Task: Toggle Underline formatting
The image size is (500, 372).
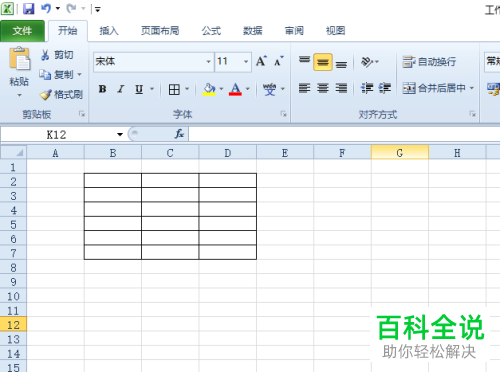Action: [139, 89]
